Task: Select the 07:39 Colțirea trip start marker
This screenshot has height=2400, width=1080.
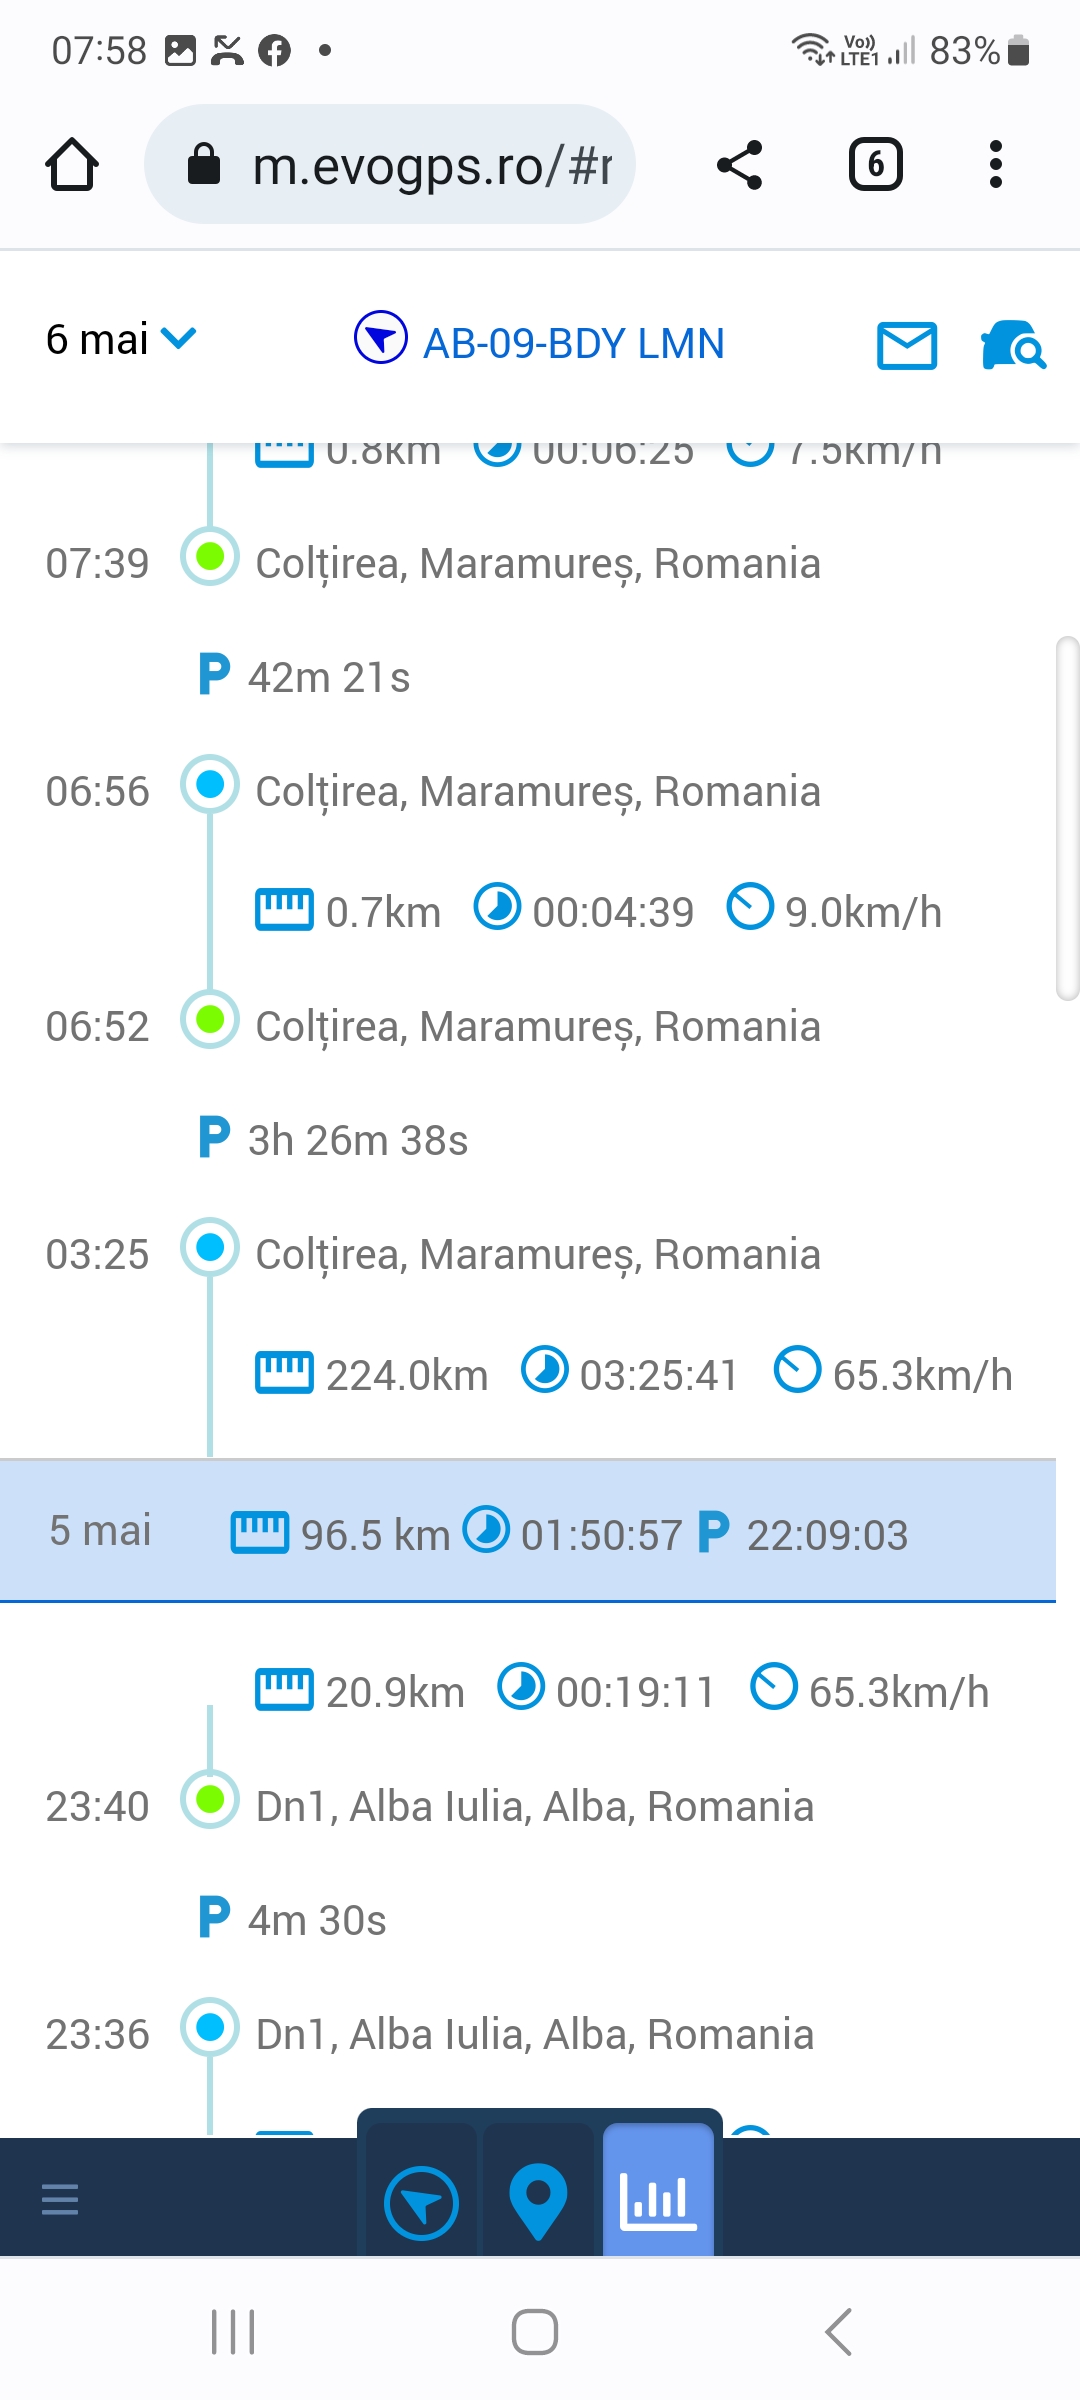Action: 210,557
